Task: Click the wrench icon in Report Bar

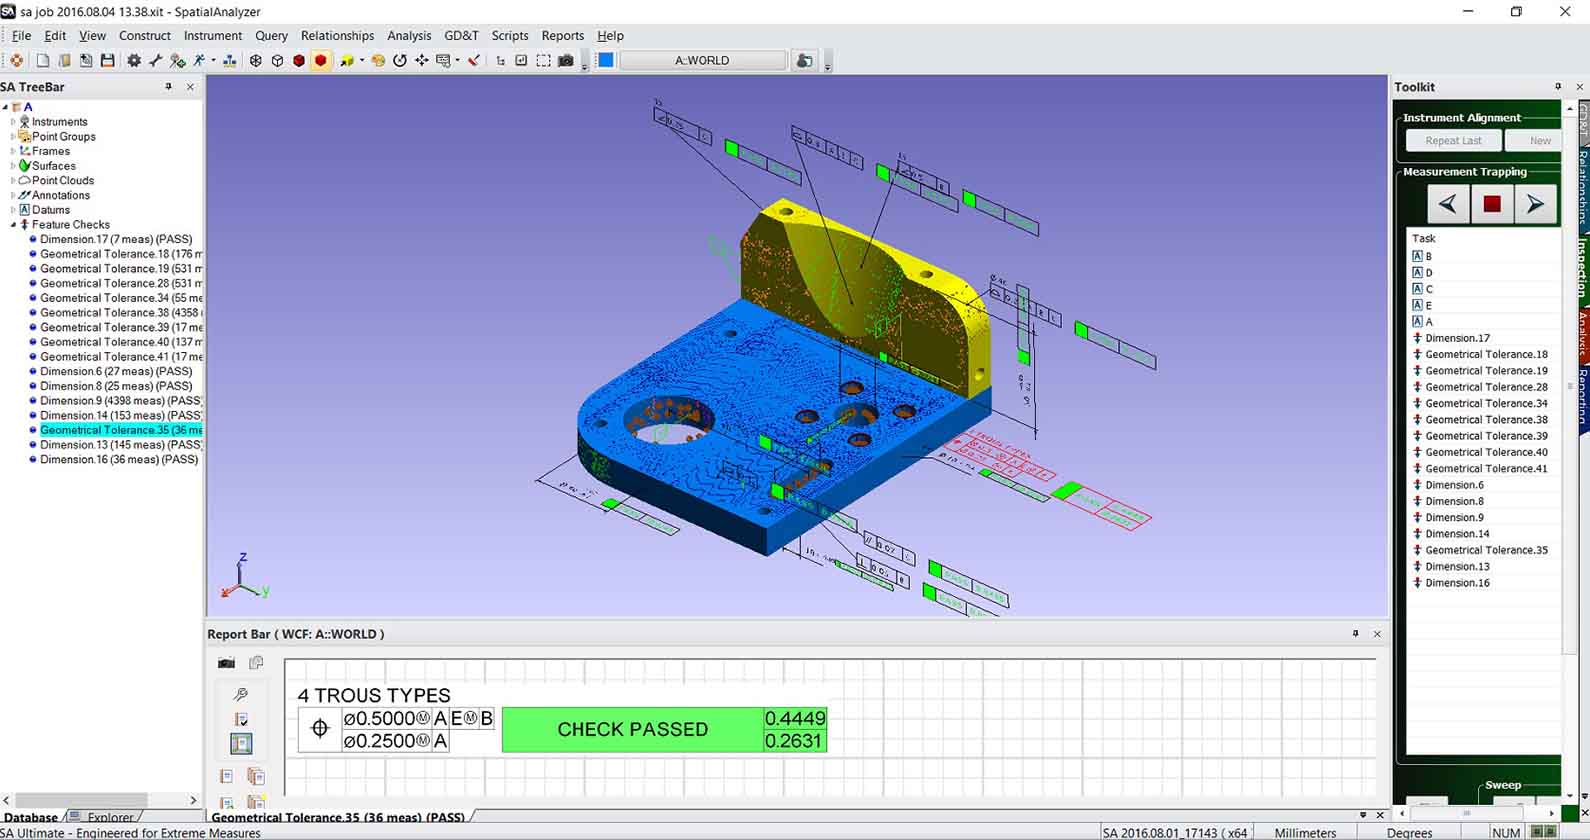Action: pos(240,694)
